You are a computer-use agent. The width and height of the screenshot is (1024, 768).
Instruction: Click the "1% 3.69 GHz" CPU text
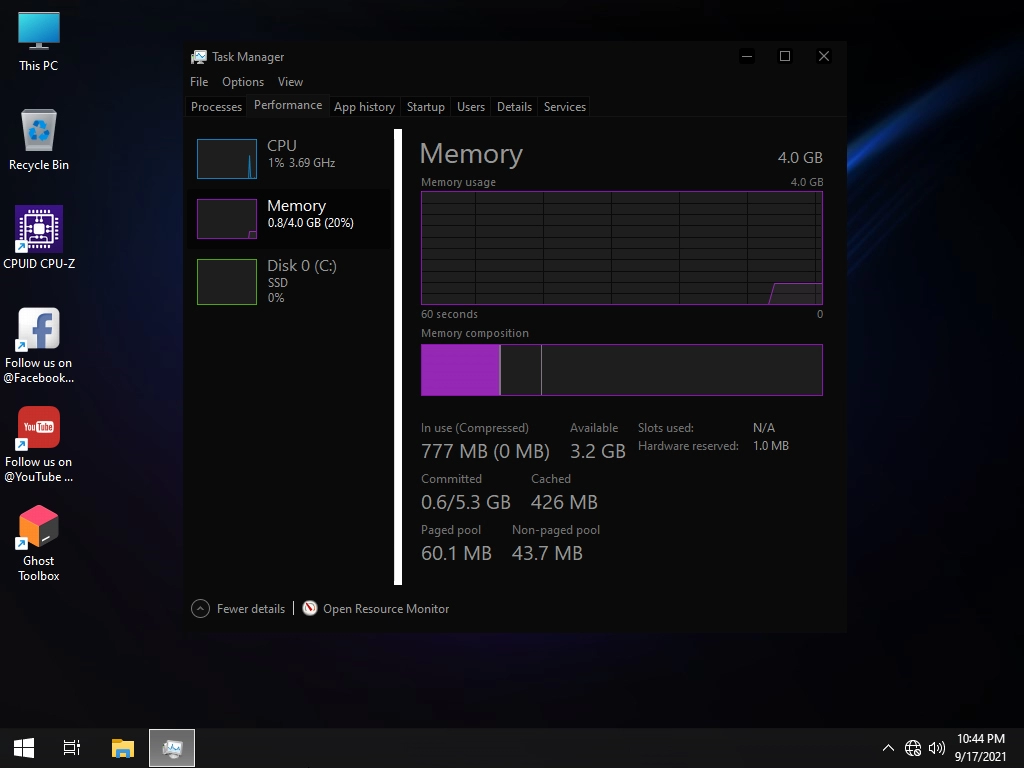click(x=301, y=163)
